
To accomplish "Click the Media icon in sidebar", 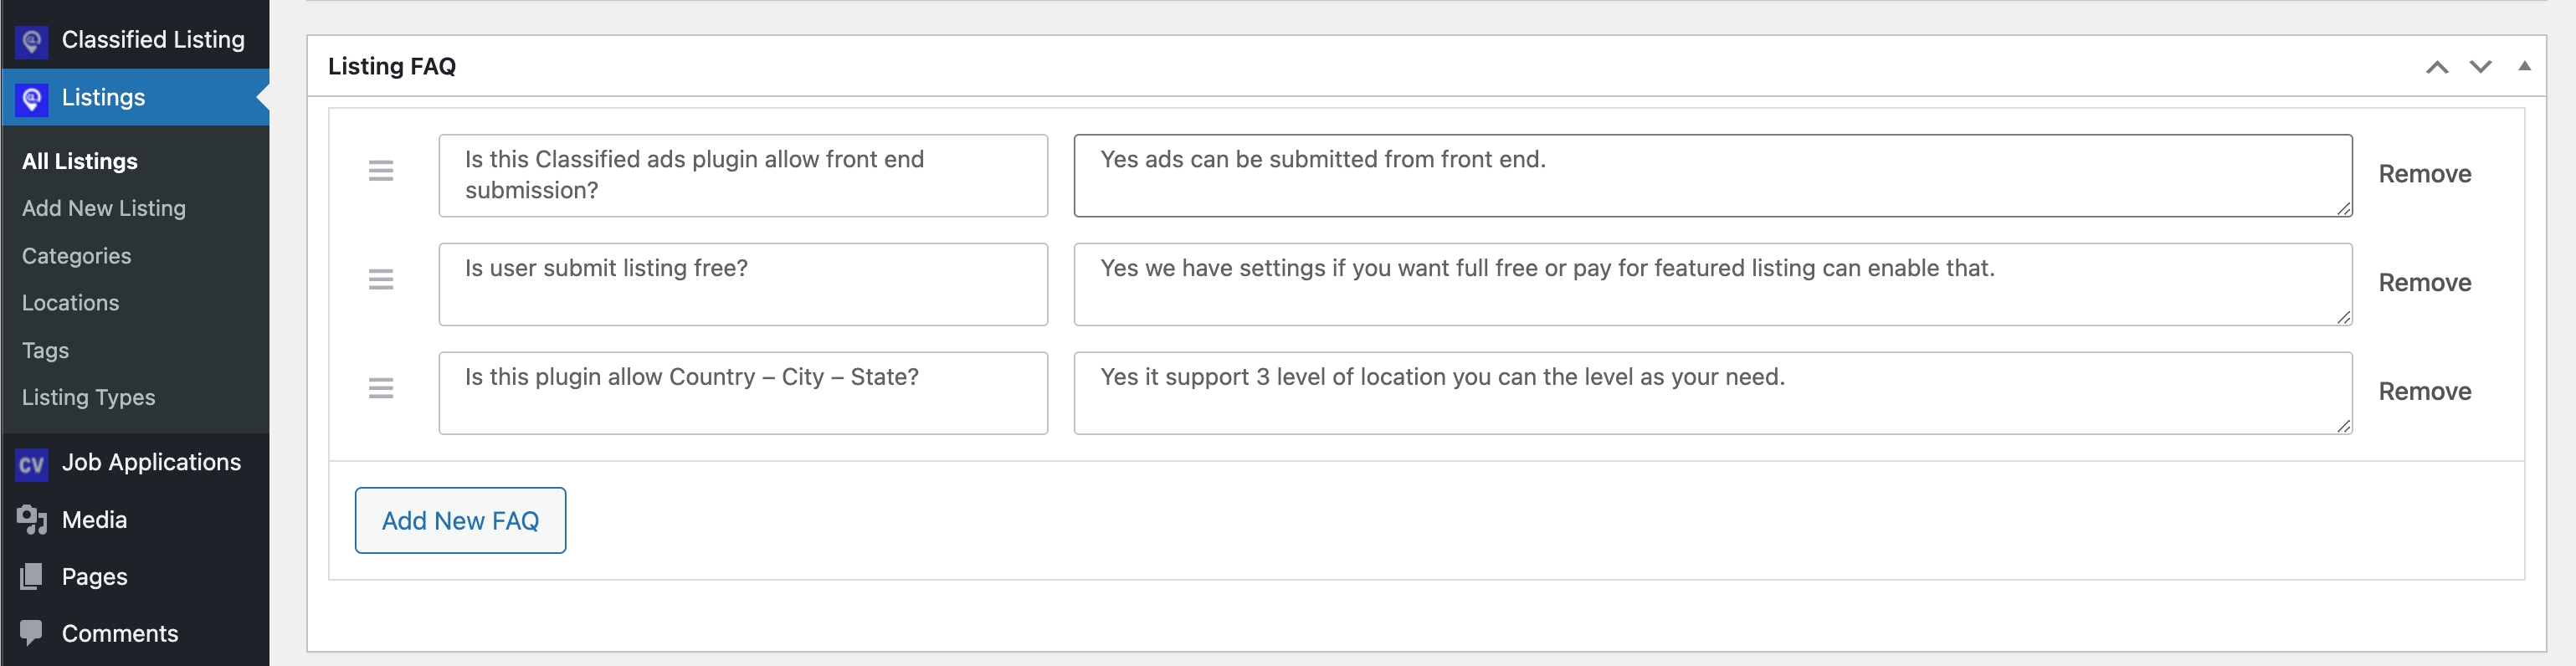I will (x=32, y=520).
